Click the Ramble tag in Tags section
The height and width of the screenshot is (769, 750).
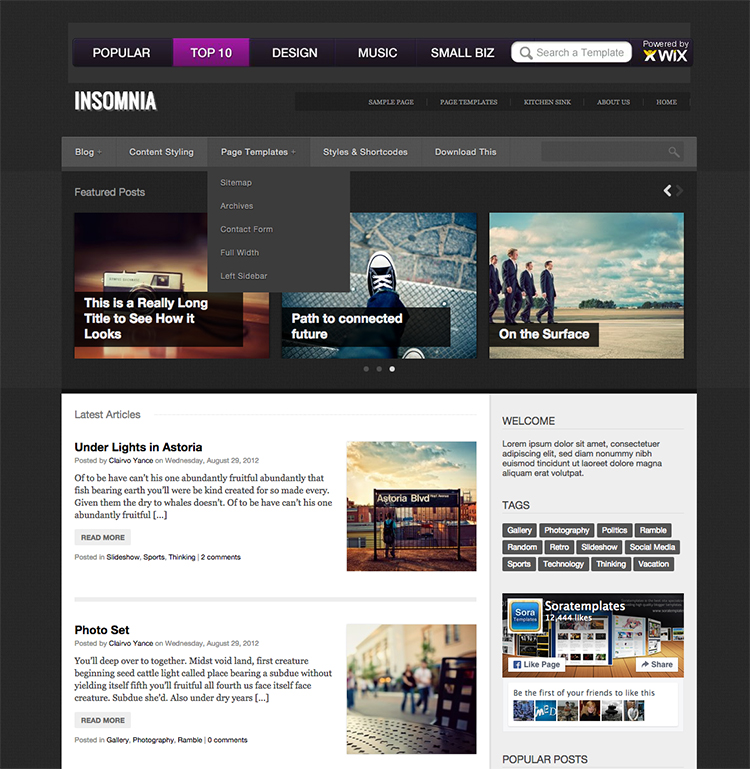[653, 530]
